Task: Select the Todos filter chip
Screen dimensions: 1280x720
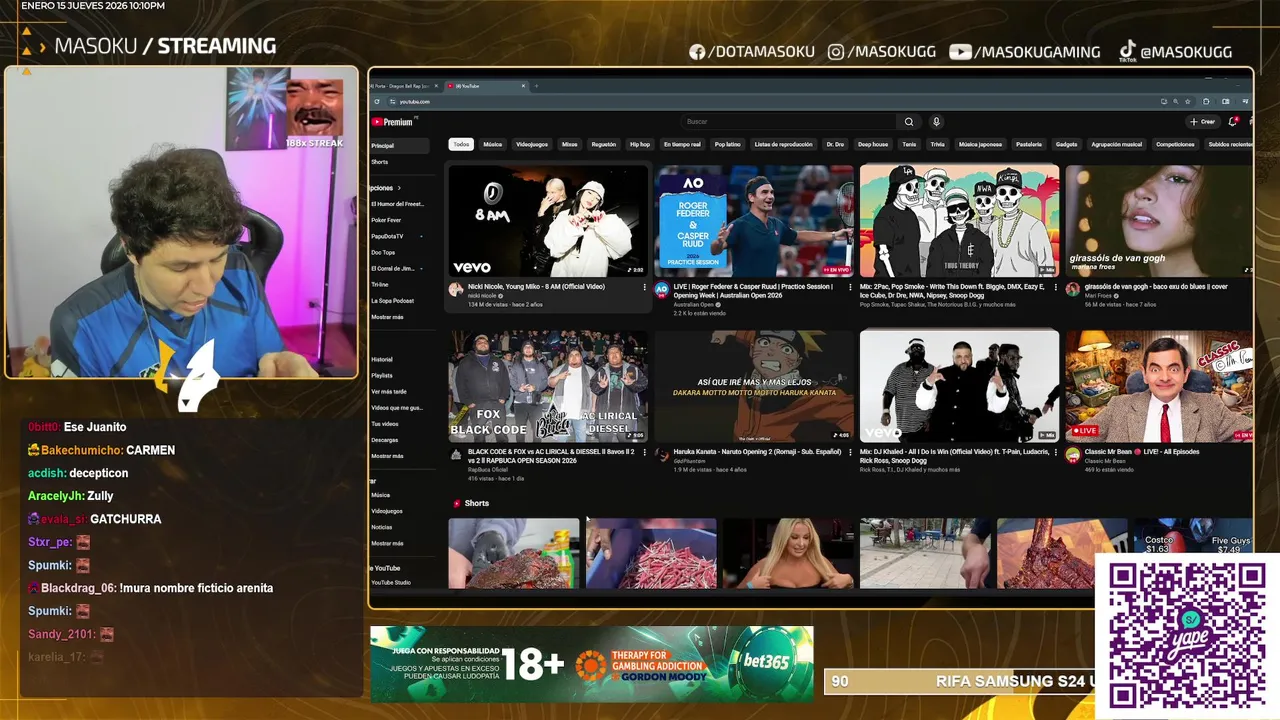Action: 461,144
